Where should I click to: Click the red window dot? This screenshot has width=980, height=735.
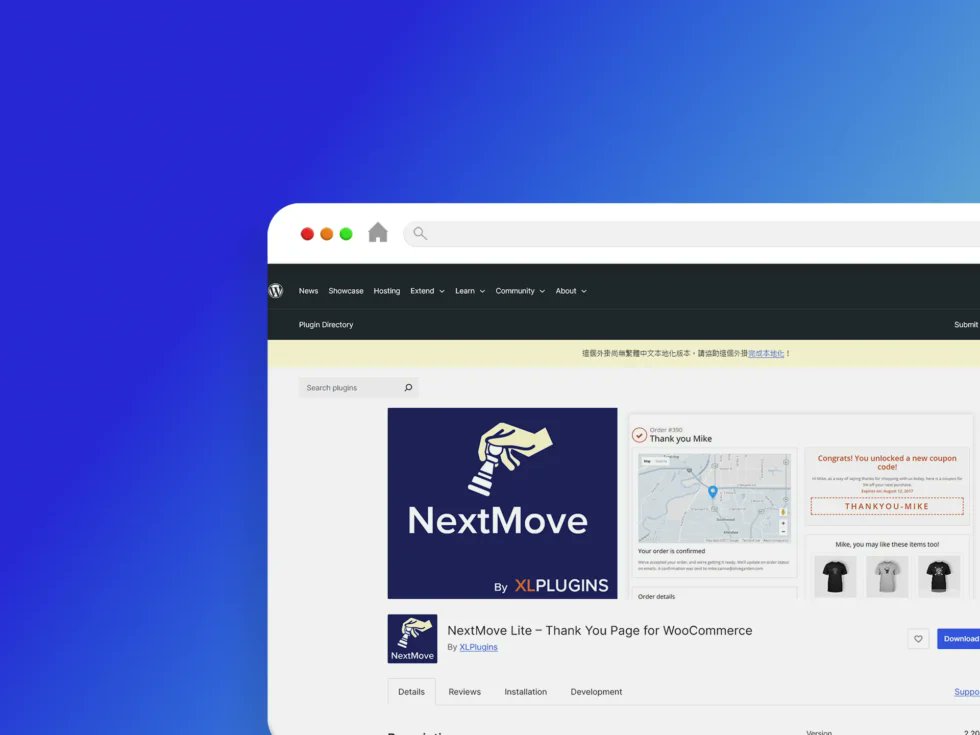coord(307,234)
